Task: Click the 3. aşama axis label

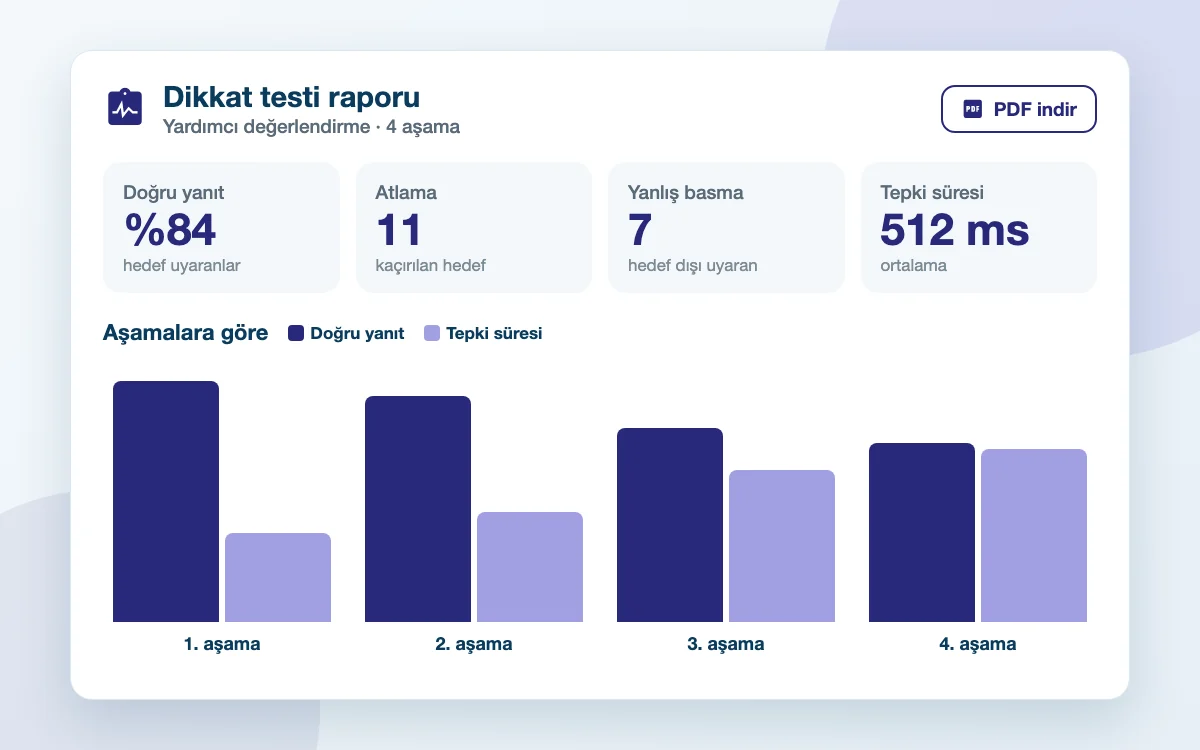Action: click(726, 644)
